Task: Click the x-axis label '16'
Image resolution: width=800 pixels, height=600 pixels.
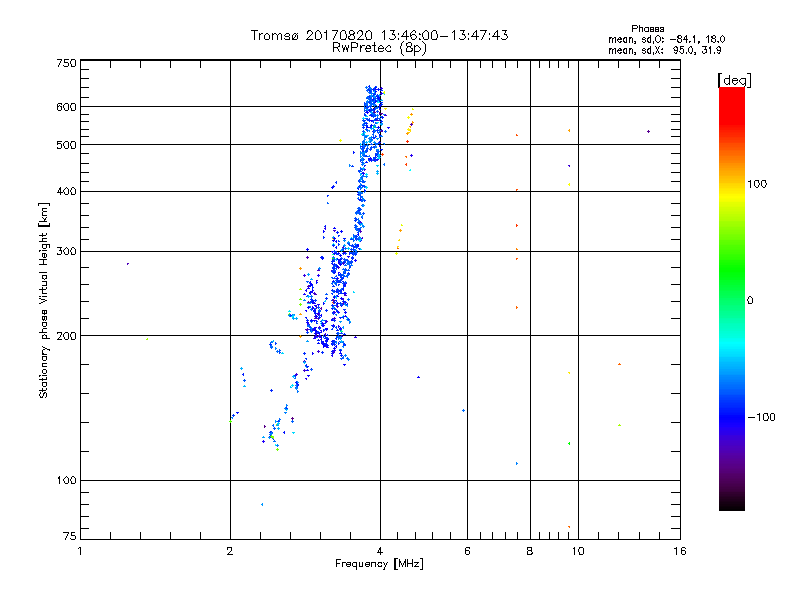Action: tap(680, 551)
